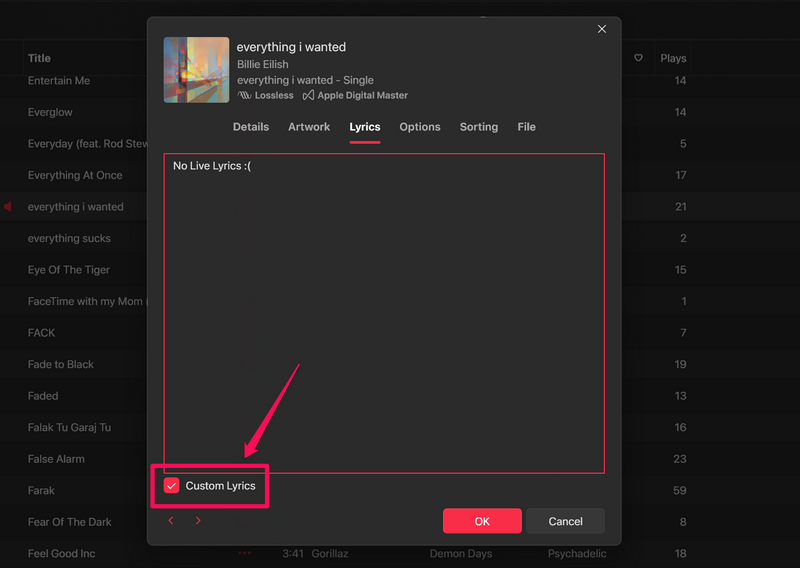Open the File tab
Viewport: 800px width, 568px height.
527,127
